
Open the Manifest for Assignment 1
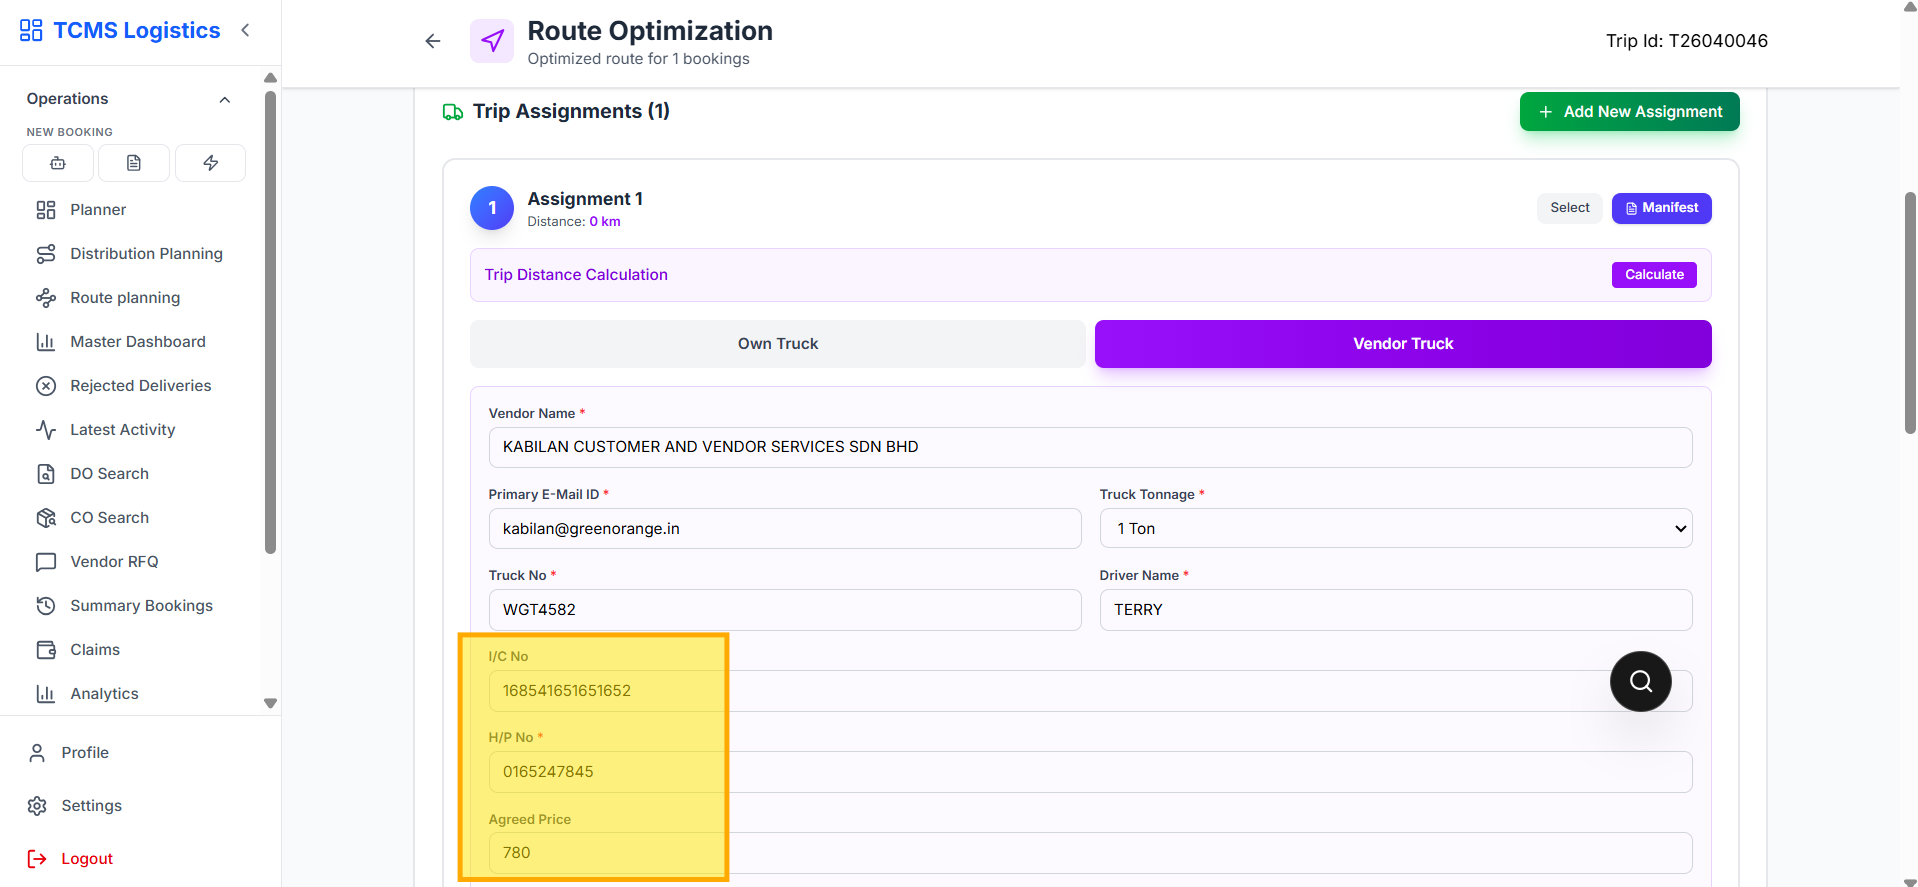coord(1662,208)
